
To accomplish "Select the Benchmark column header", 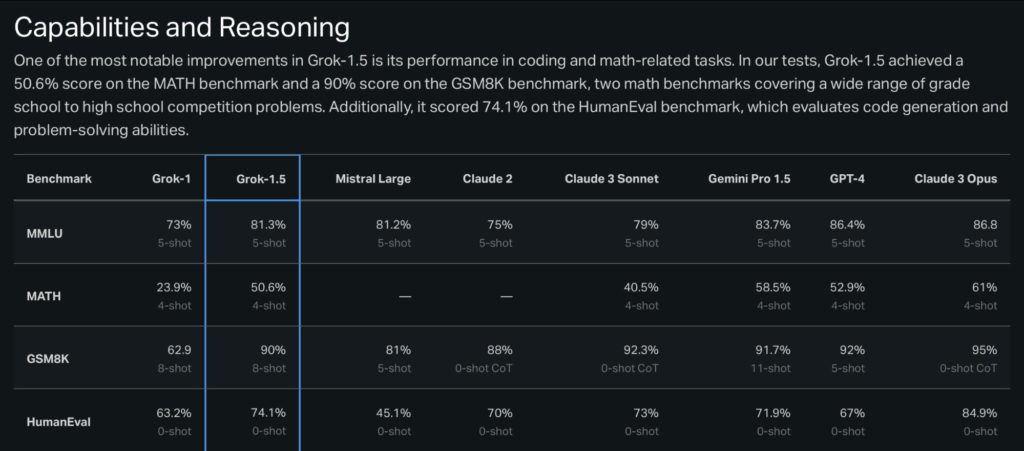I will click(59, 179).
